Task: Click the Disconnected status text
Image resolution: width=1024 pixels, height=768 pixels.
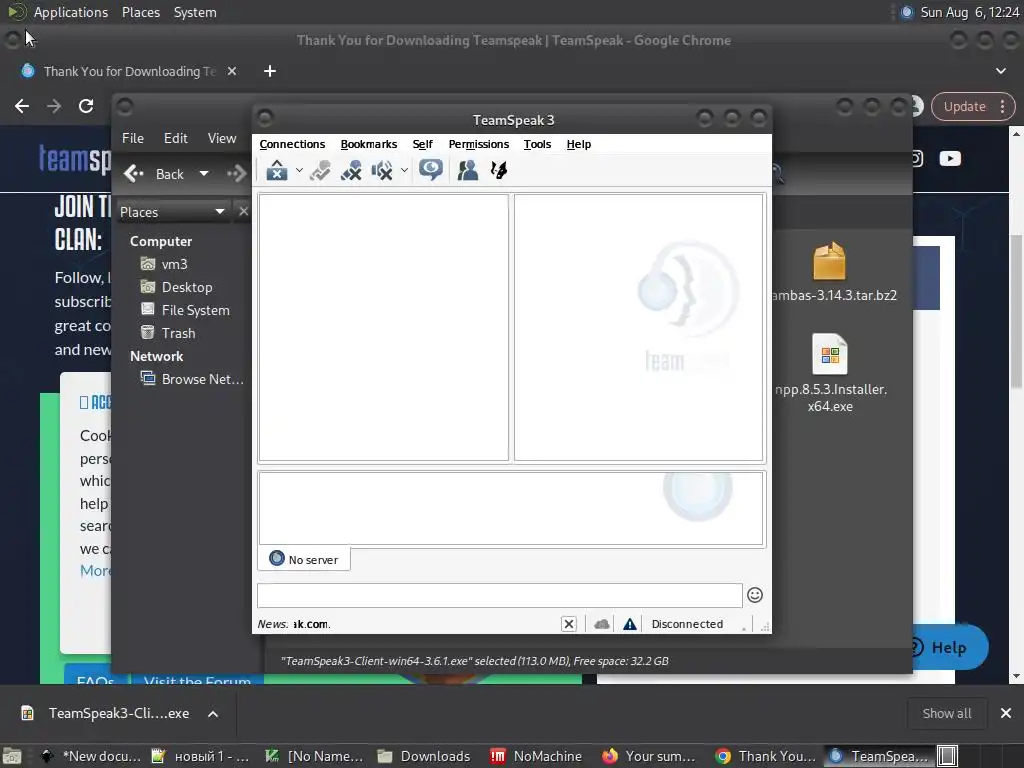Action: (687, 624)
